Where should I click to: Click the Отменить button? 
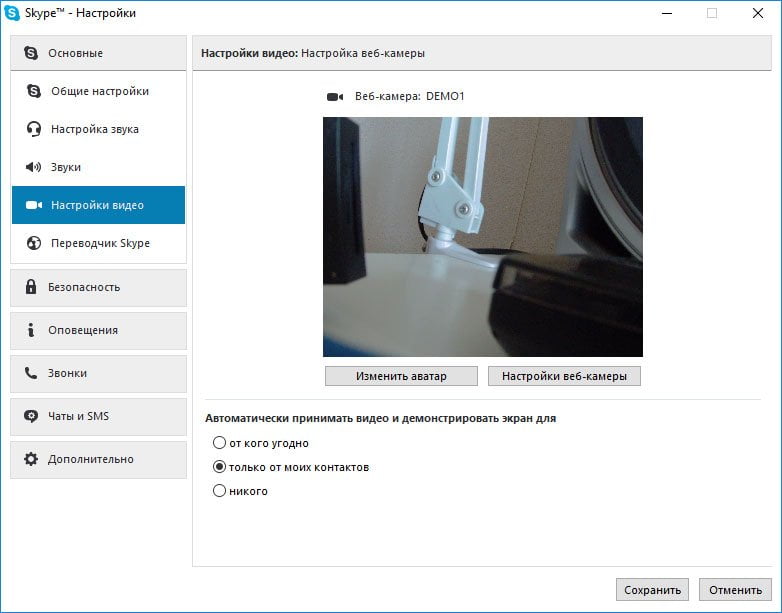pyautogui.click(x=735, y=590)
